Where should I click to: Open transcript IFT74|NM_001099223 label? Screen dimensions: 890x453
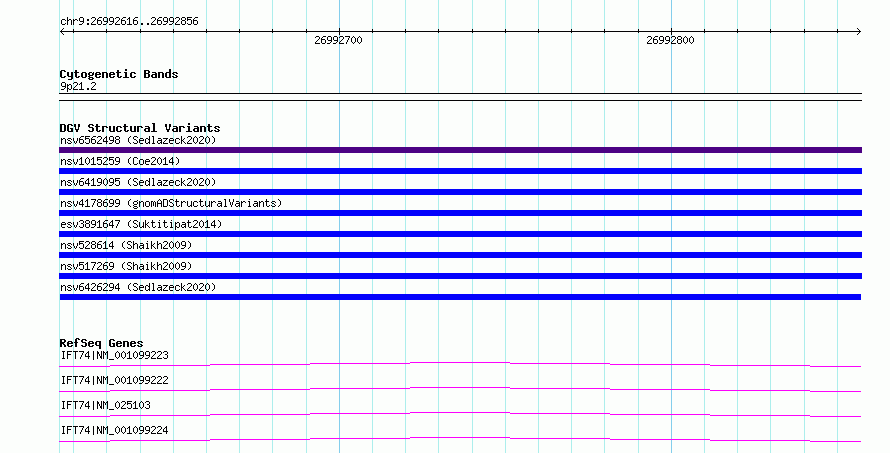115,355
